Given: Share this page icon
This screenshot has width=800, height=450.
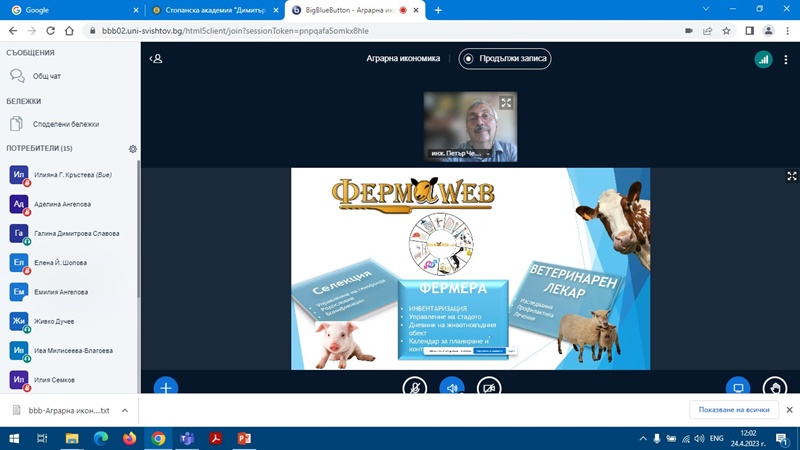Looking at the screenshot, I should point(707,31).
